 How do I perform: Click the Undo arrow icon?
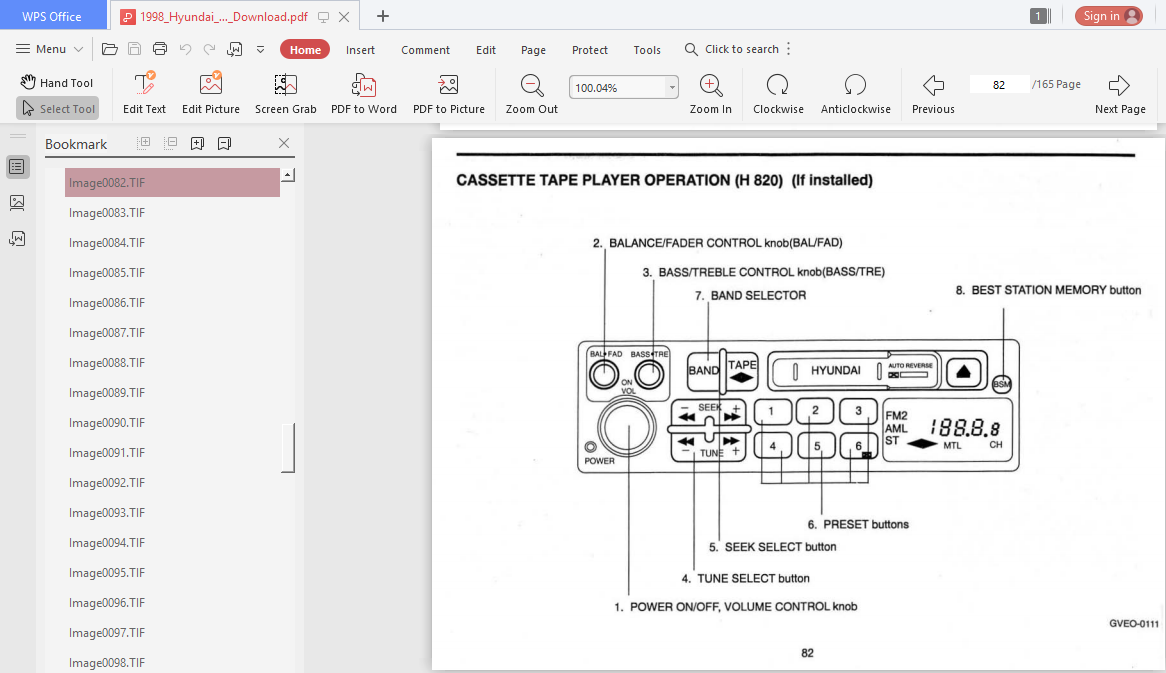click(x=185, y=49)
